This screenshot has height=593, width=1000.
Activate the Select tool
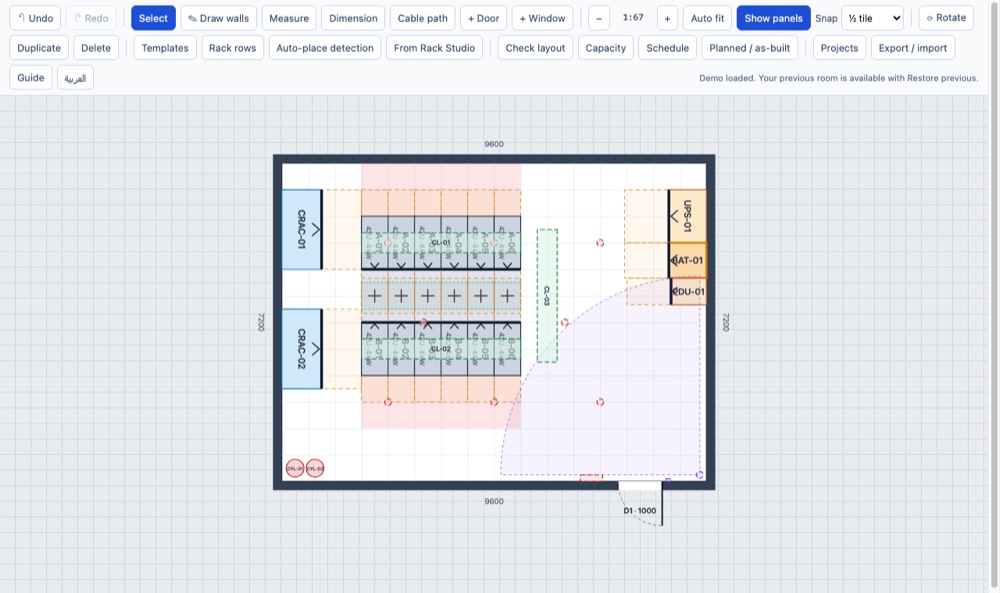[x=153, y=18]
